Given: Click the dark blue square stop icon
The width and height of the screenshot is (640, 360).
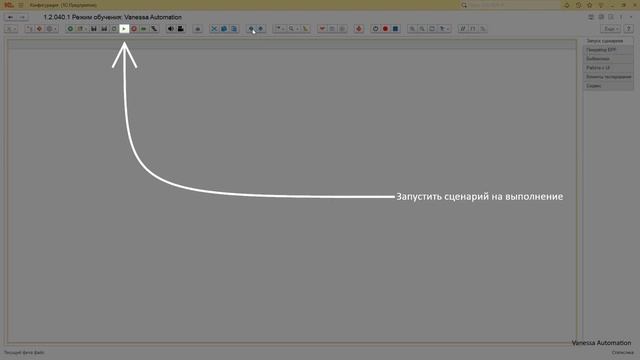Looking at the screenshot, I should point(395,29).
